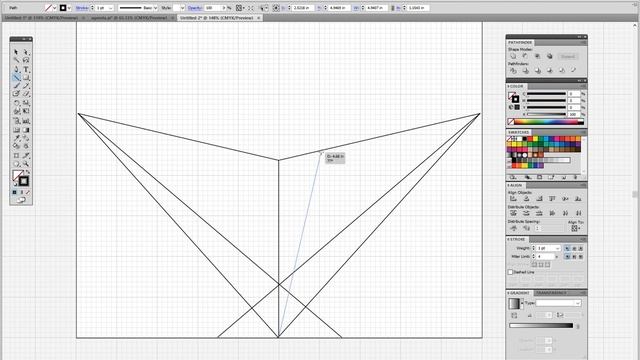Select the Column Graph tool
The width and height of the screenshot is (640, 360).
26,121
